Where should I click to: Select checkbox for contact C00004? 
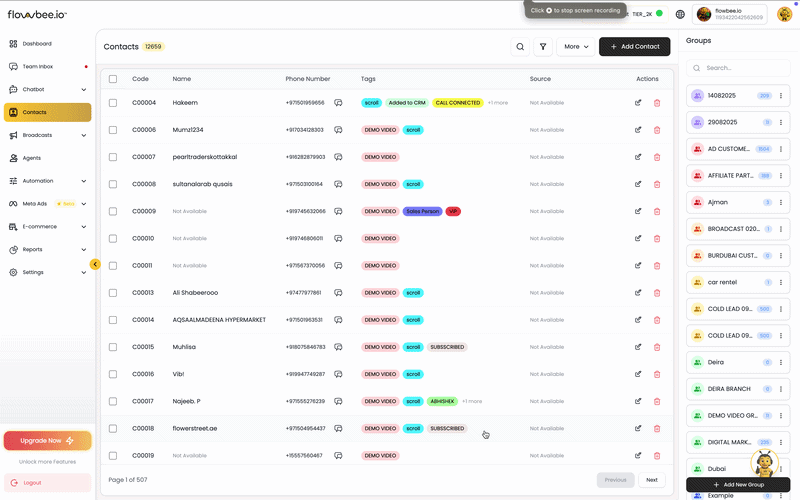click(113, 103)
